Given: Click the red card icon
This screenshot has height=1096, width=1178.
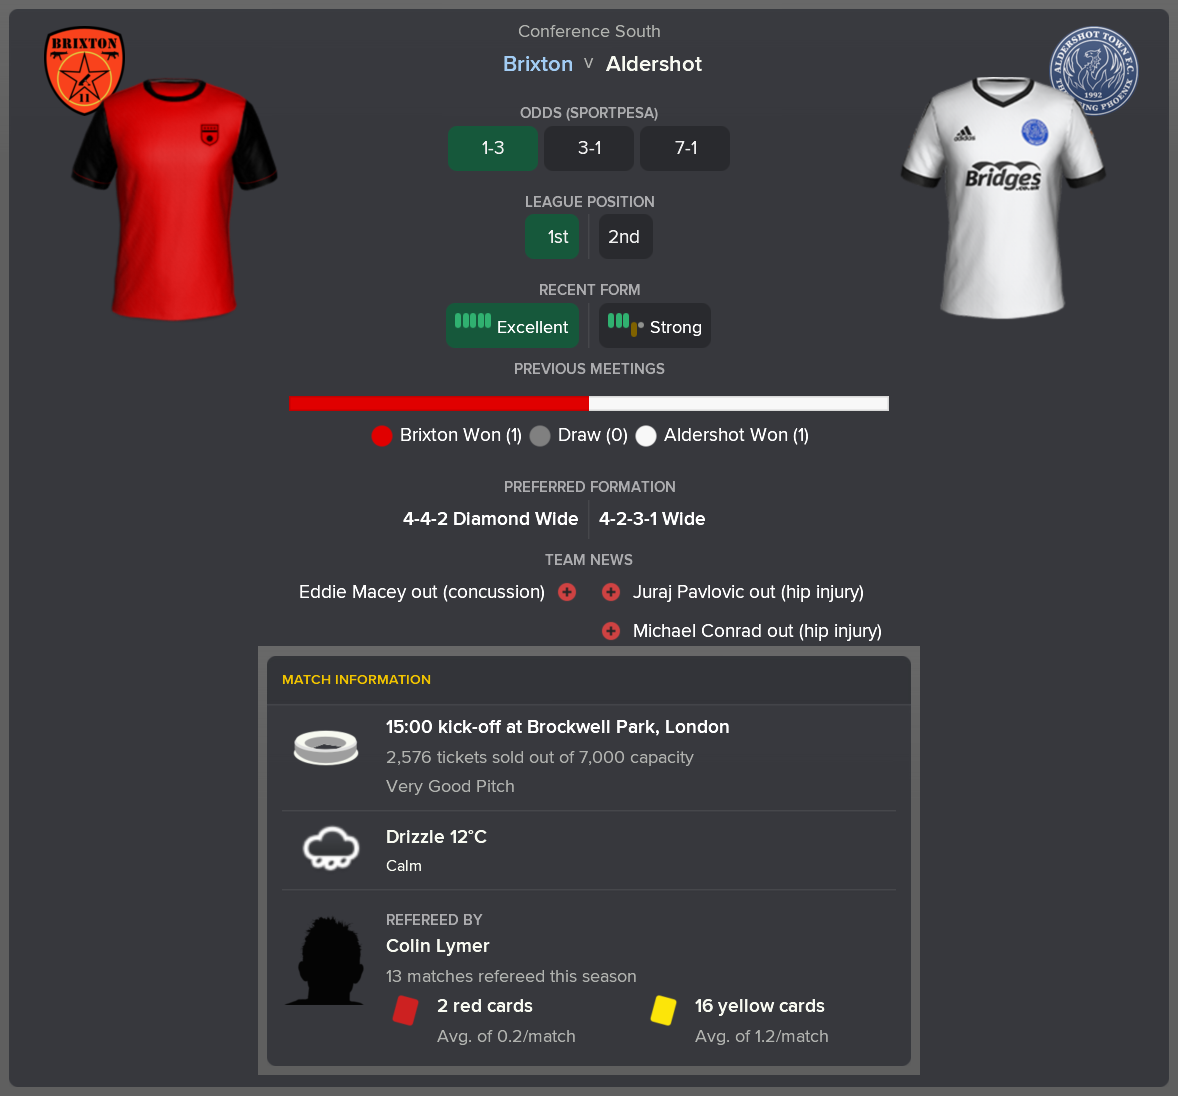Looking at the screenshot, I should 406,1010.
